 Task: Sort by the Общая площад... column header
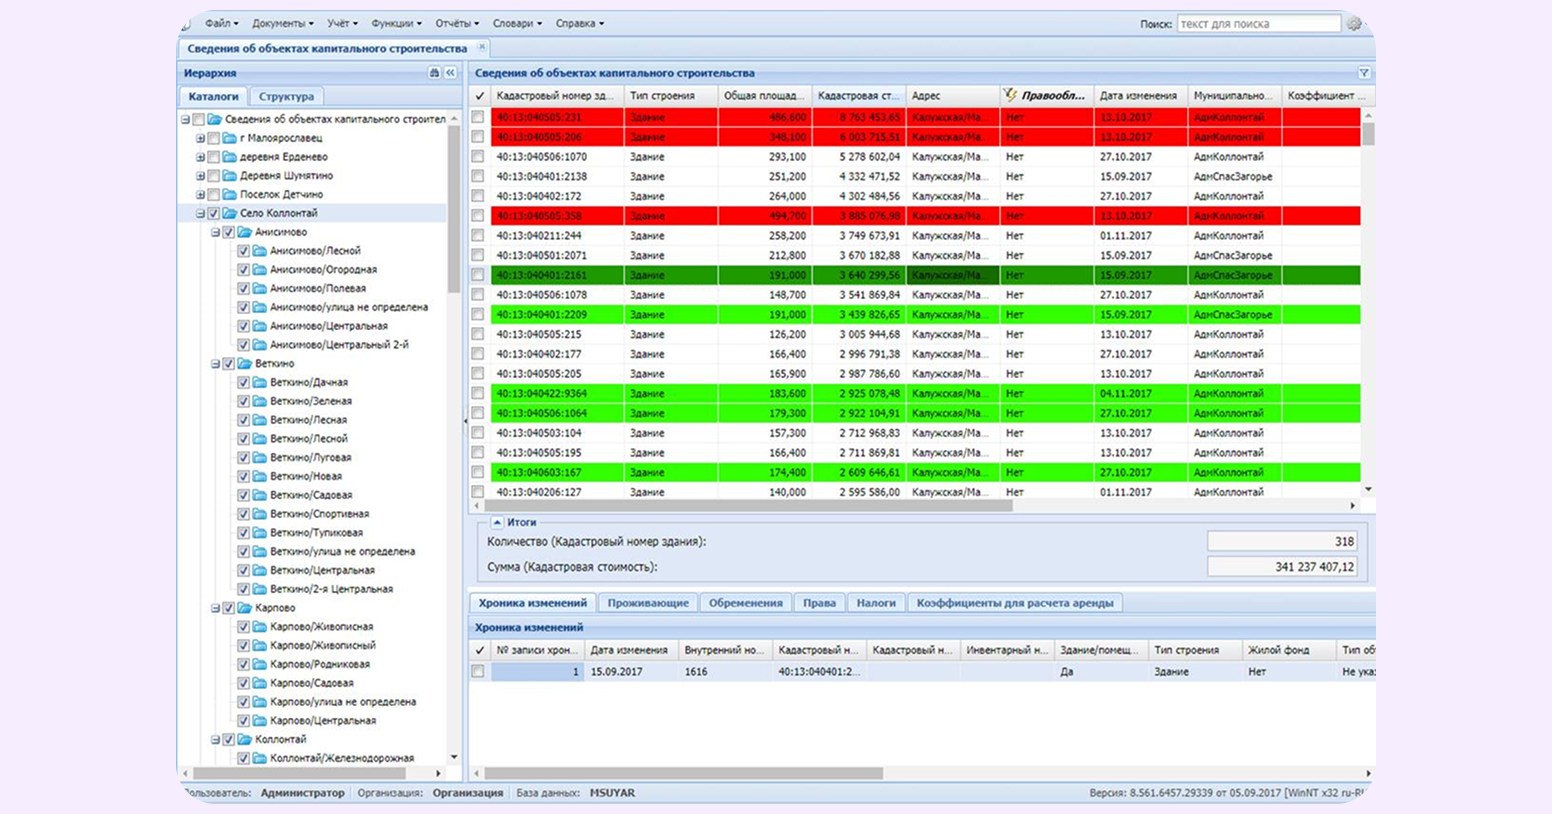(765, 96)
